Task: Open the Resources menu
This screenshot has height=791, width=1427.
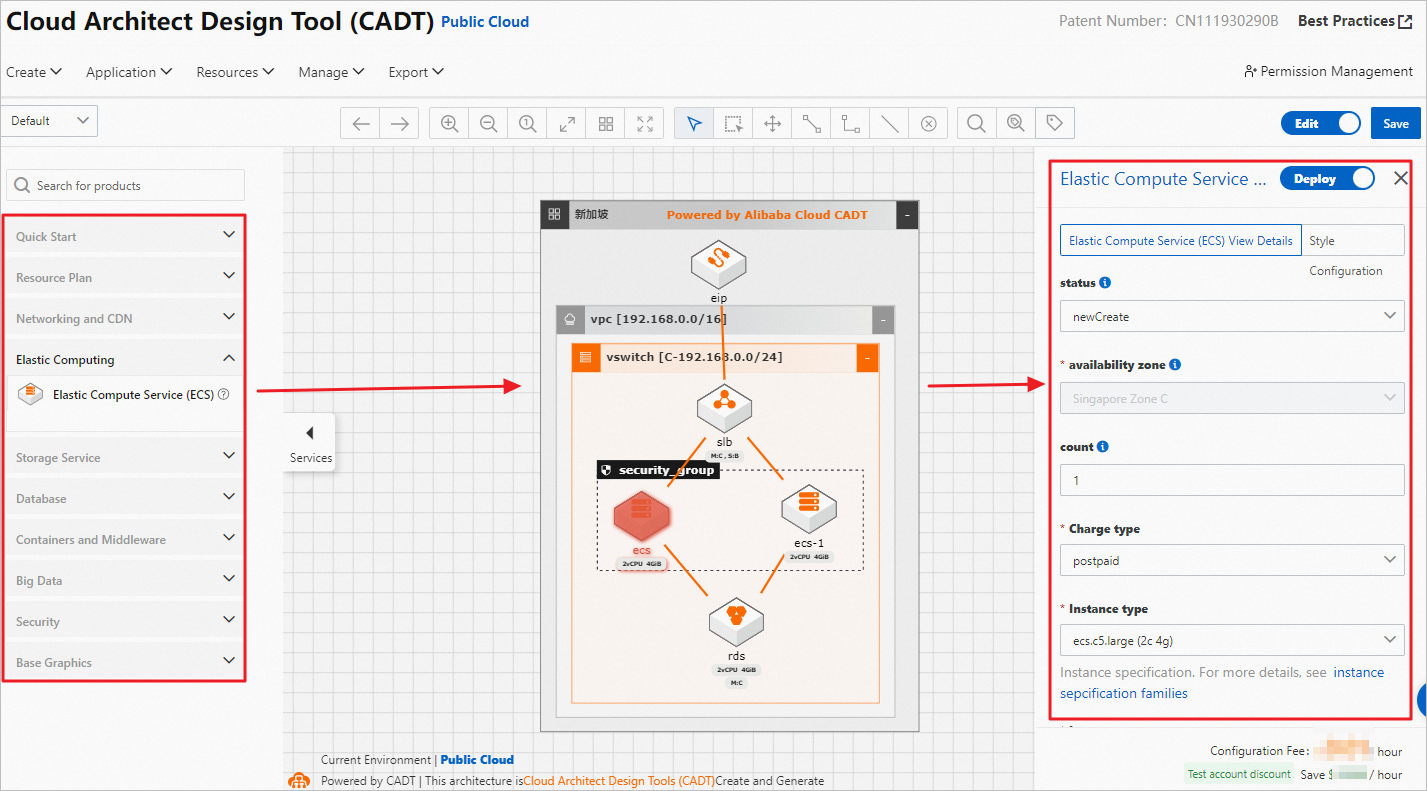Action: click(x=235, y=72)
